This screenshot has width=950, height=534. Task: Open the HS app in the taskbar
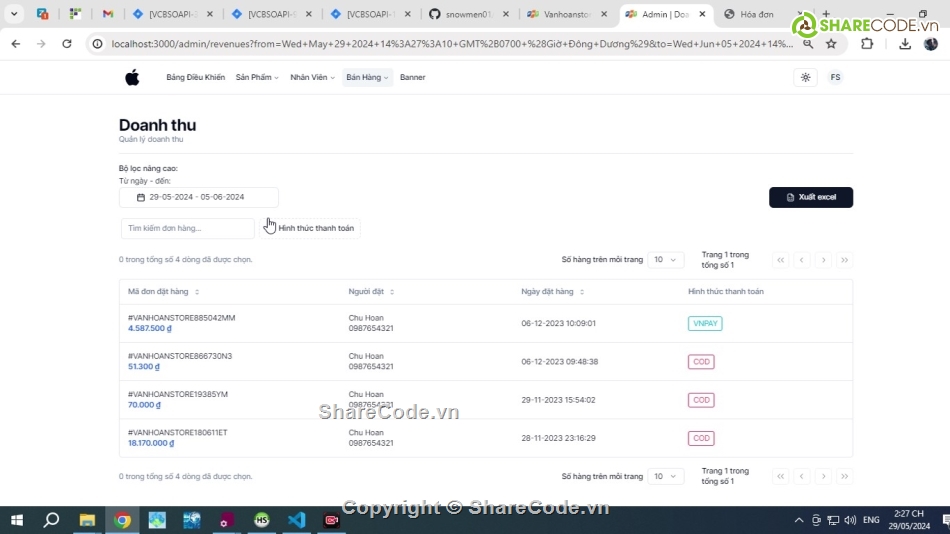[262, 520]
